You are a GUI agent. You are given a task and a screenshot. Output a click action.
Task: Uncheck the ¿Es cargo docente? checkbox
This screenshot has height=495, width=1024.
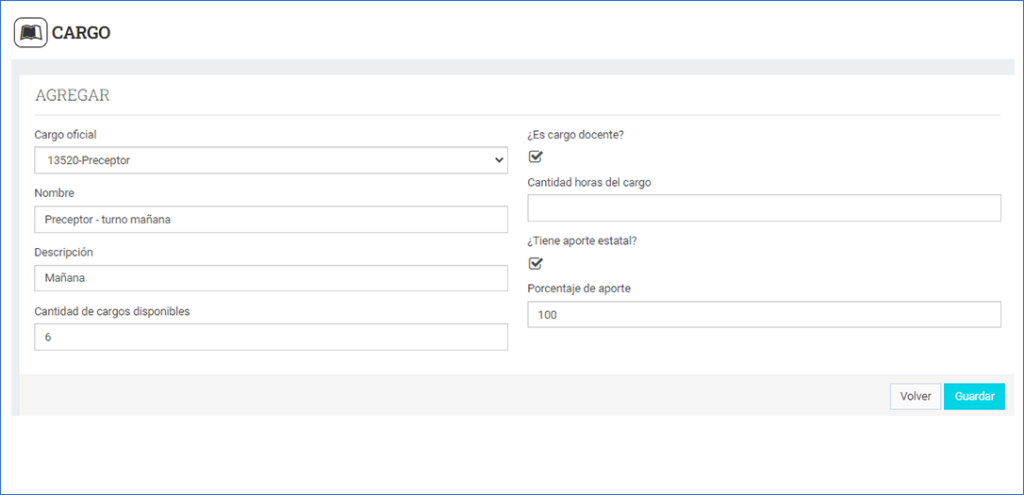point(535,156)
